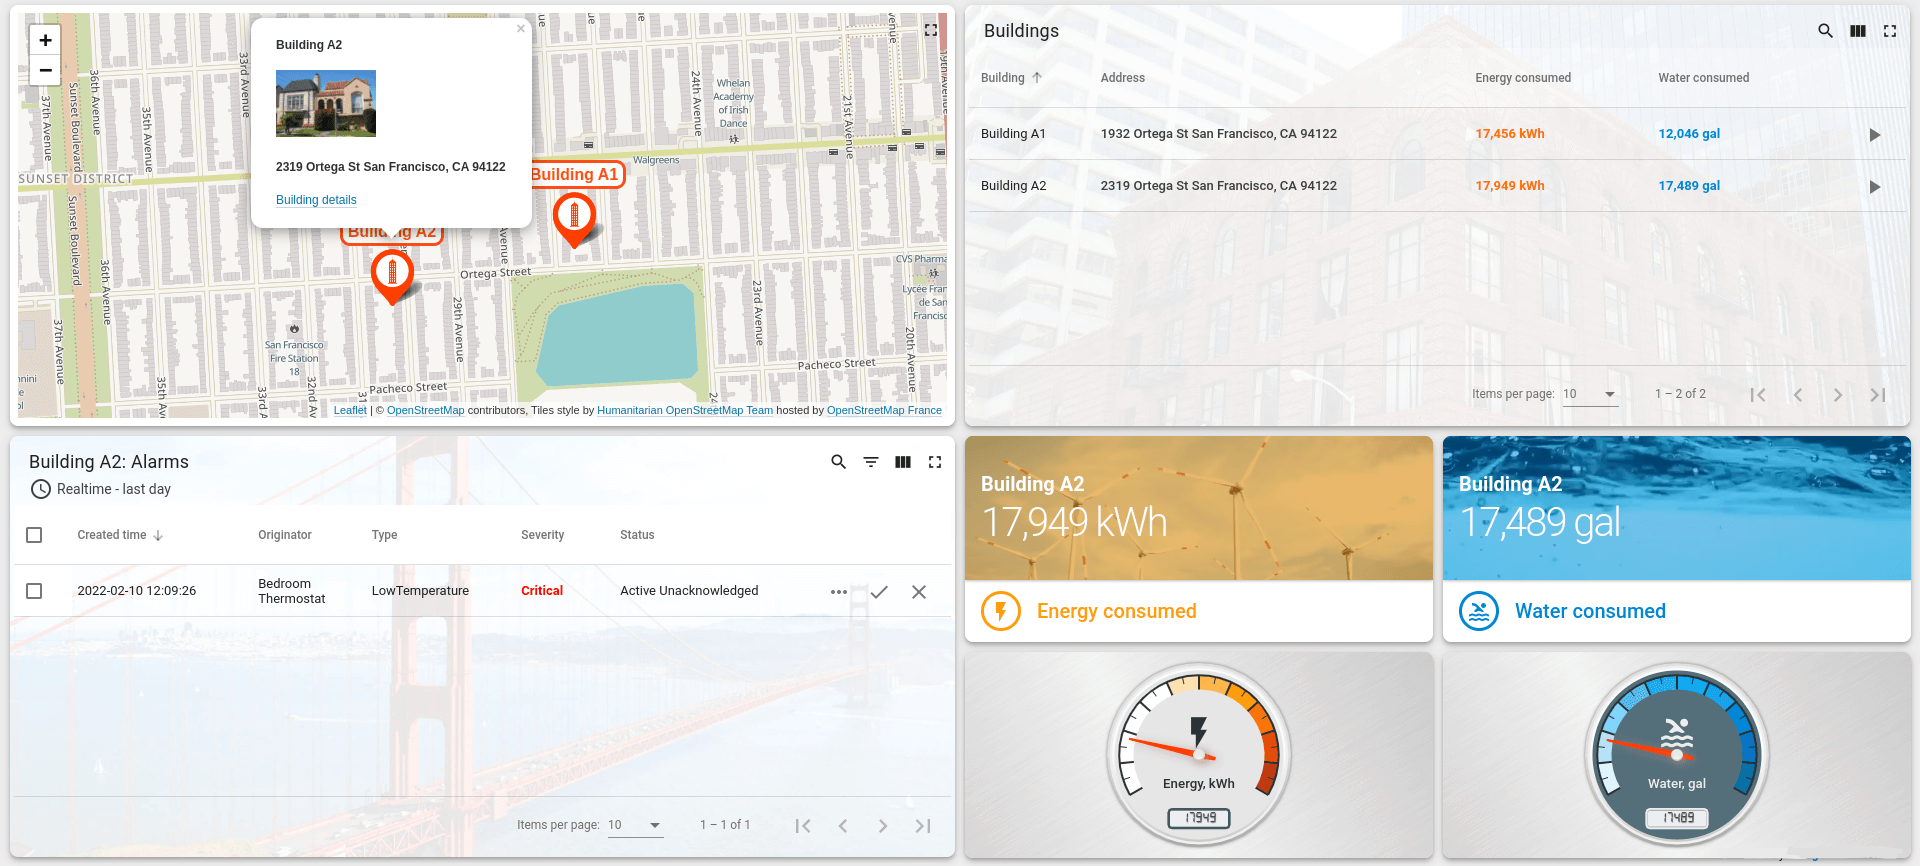Open the Building details link
Screen dimensions: 1920x866
(x=316, y=200)
